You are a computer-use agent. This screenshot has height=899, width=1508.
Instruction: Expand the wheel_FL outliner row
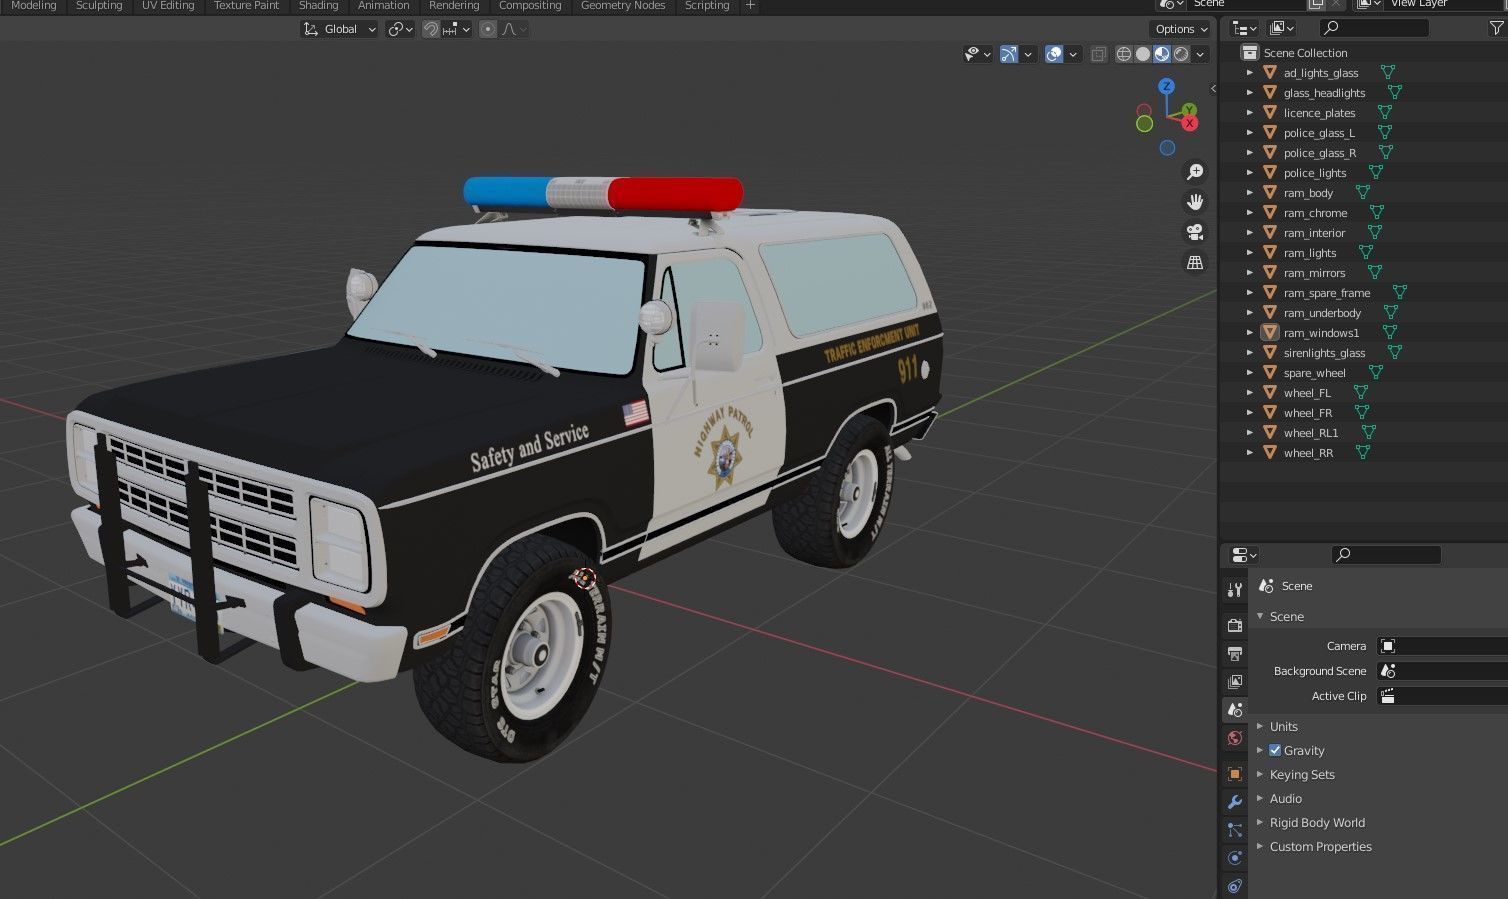pos(1249,392)
